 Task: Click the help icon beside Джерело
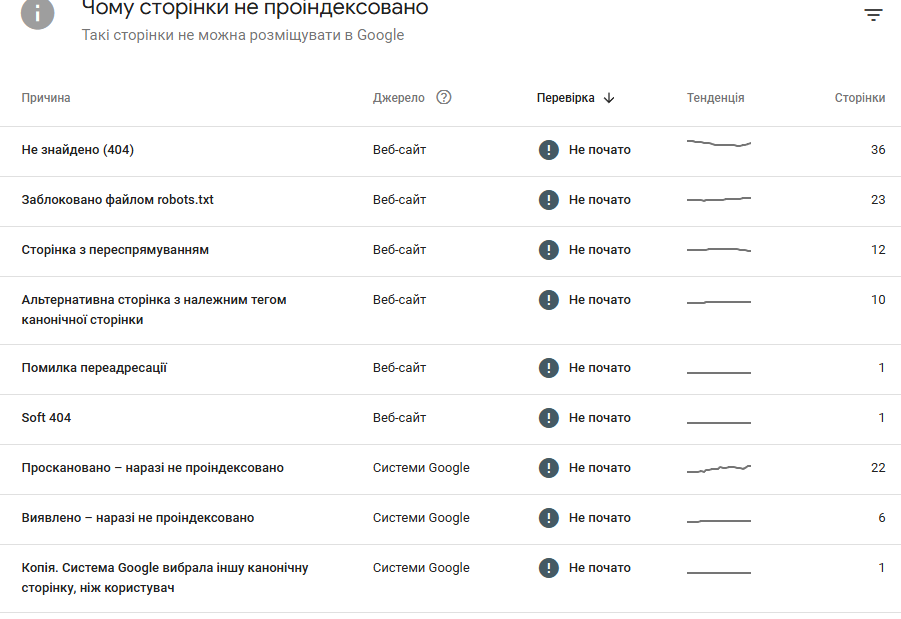click(x=444, y=98)
